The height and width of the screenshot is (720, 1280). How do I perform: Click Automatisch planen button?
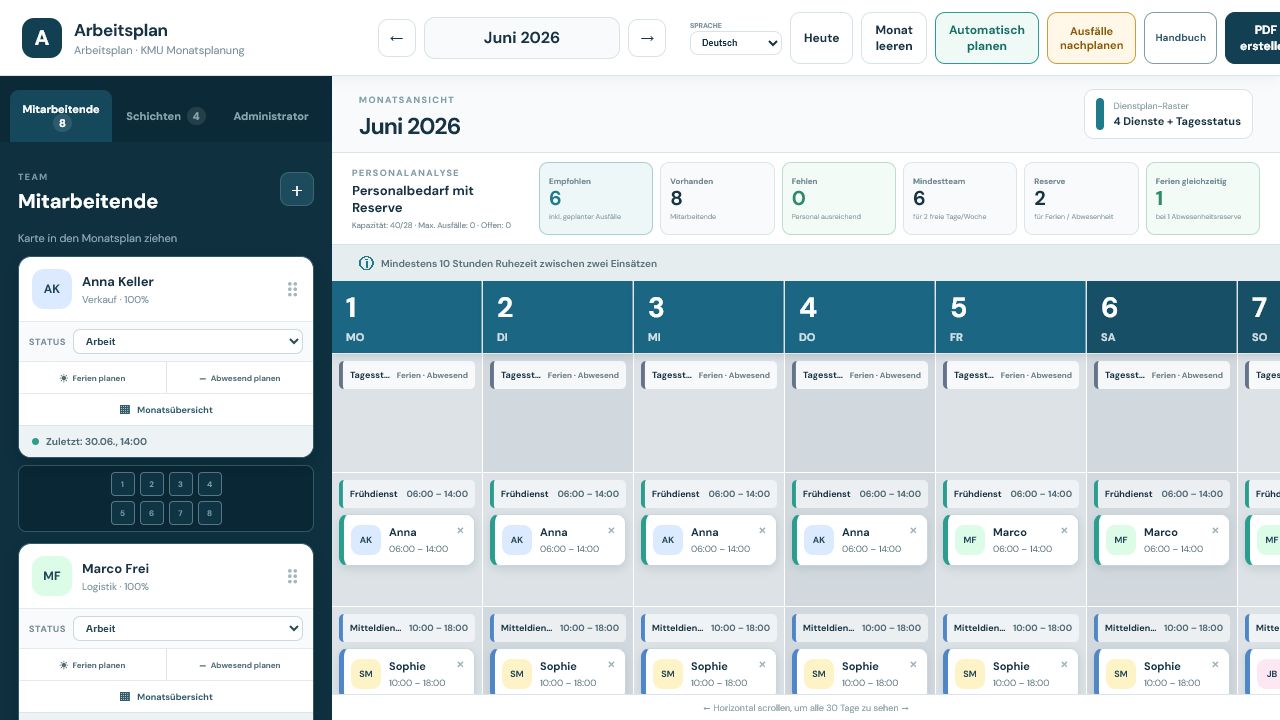(x=987, y=38)
